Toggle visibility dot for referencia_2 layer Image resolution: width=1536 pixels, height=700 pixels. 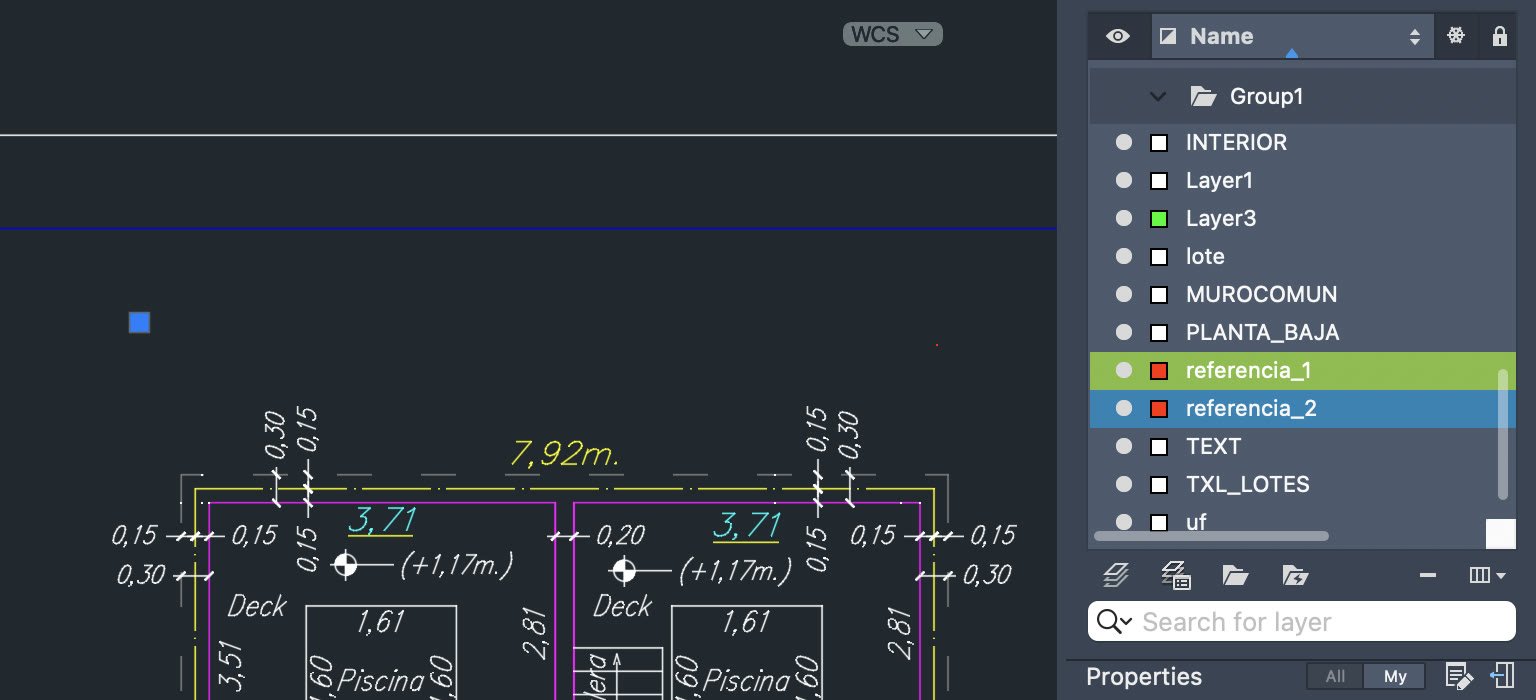pos(1124,409)
